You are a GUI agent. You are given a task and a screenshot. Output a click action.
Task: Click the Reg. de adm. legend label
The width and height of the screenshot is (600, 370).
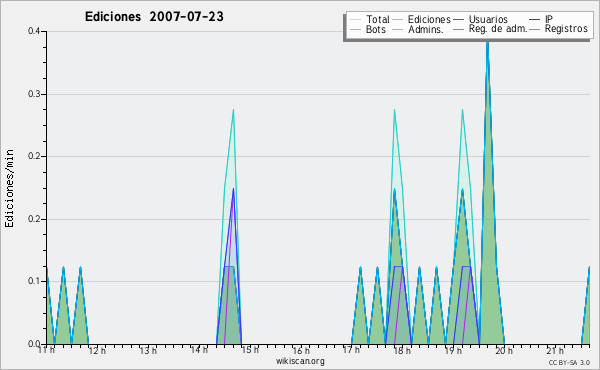[498, 29]
